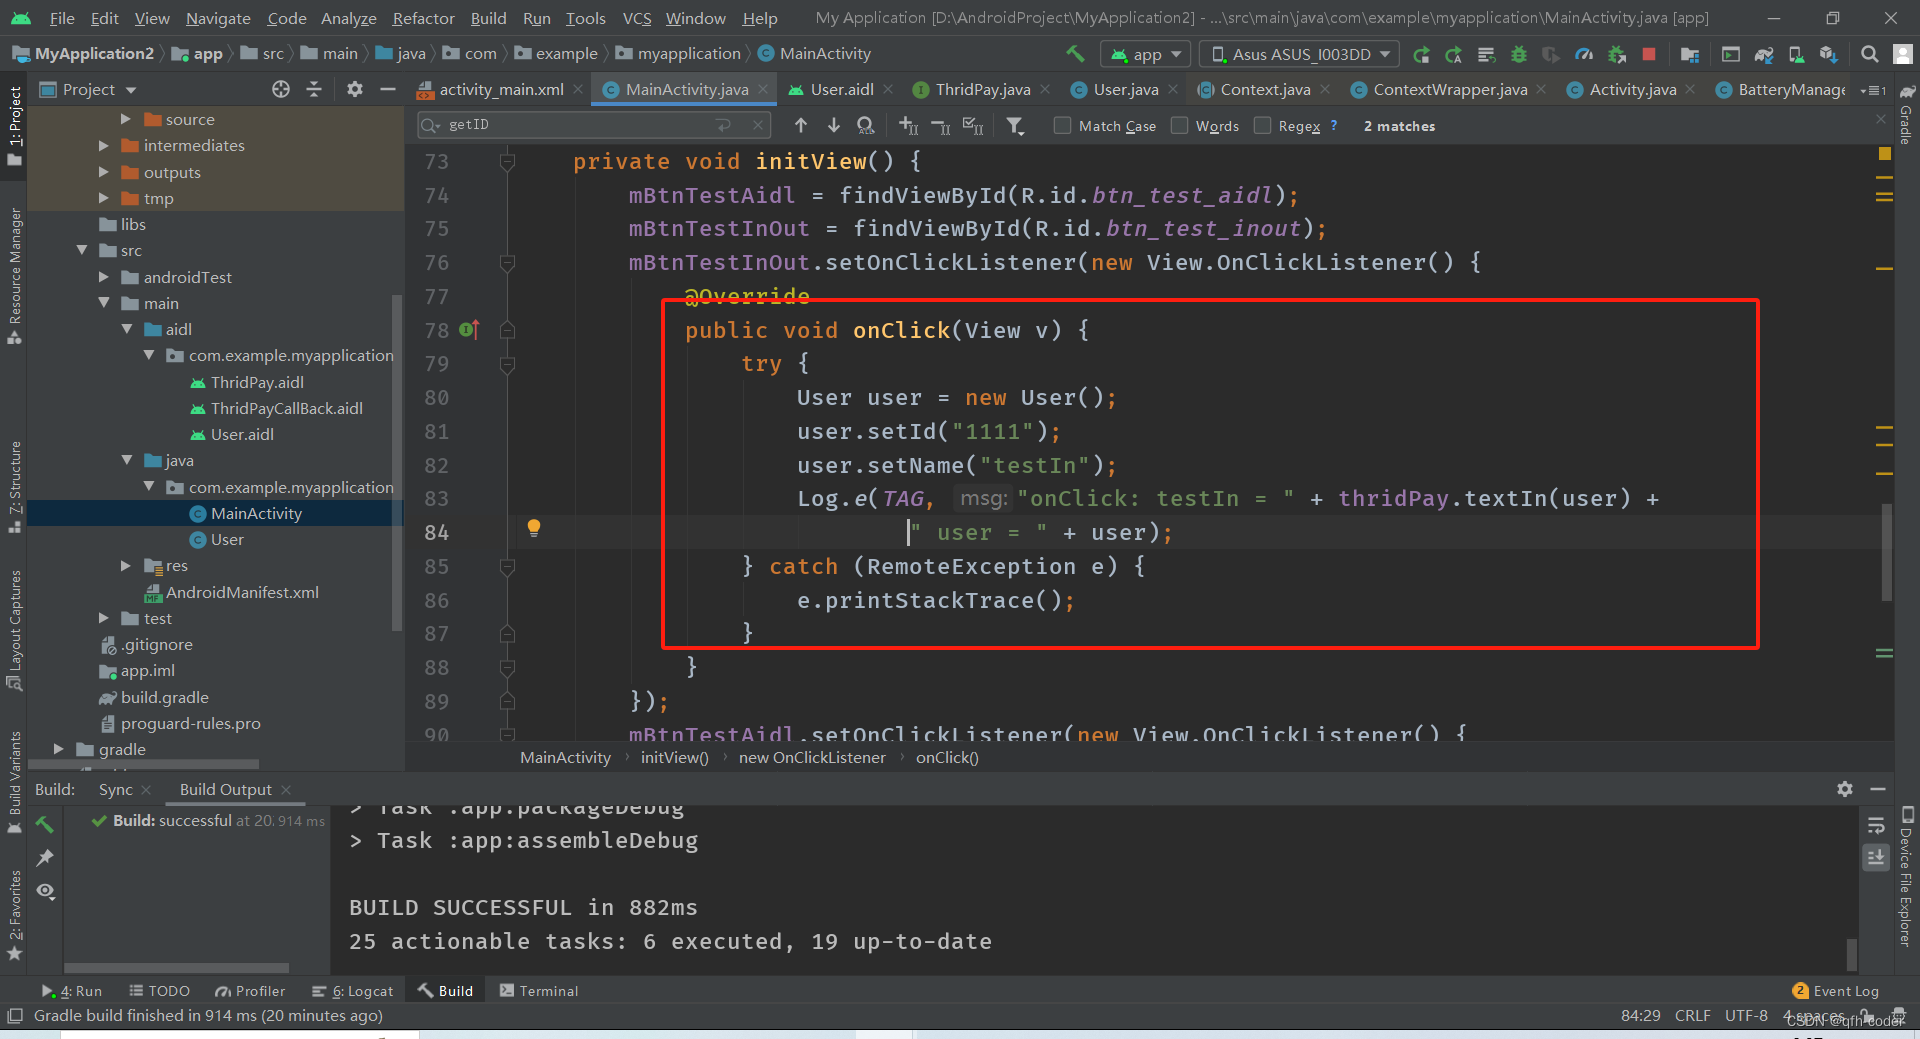Close the find bar
Viewport: 1920px width, 1039px height.
1881,120
